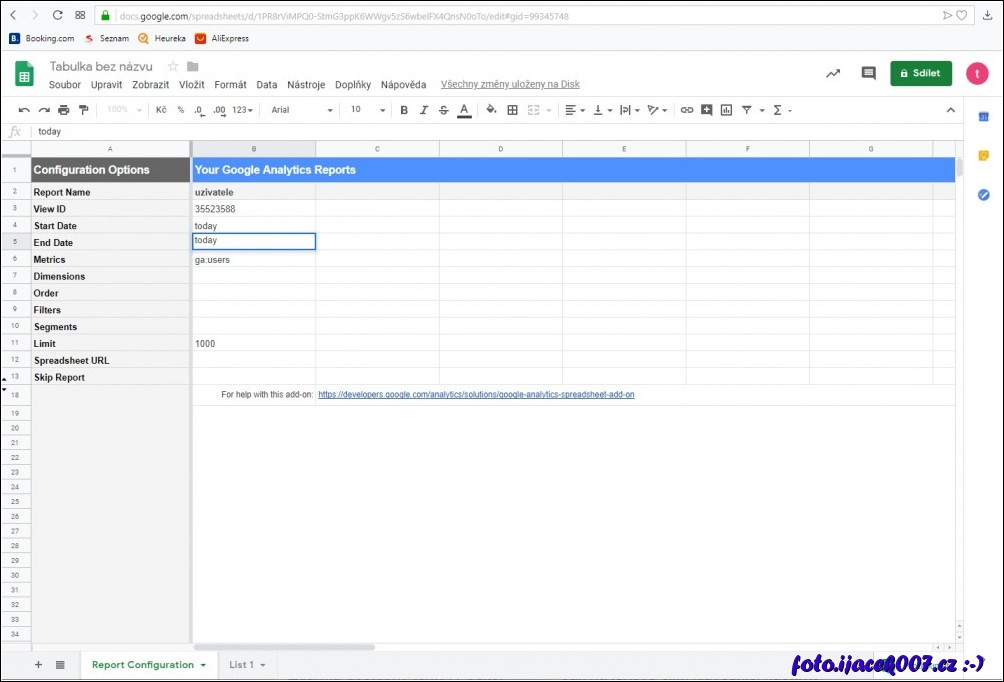1004x682 pixels.
Task: Open the comments history icon
Action: (x=868, y=73)
